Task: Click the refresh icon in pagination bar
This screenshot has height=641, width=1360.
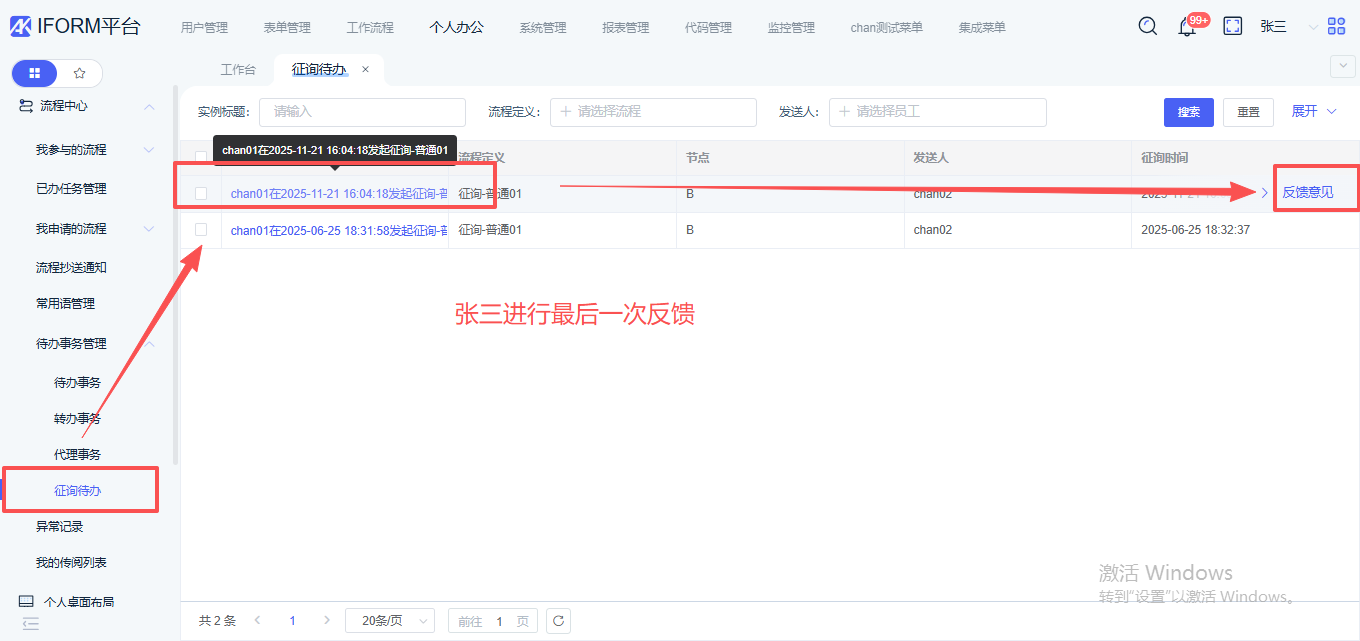Action: tap(559, 621)
